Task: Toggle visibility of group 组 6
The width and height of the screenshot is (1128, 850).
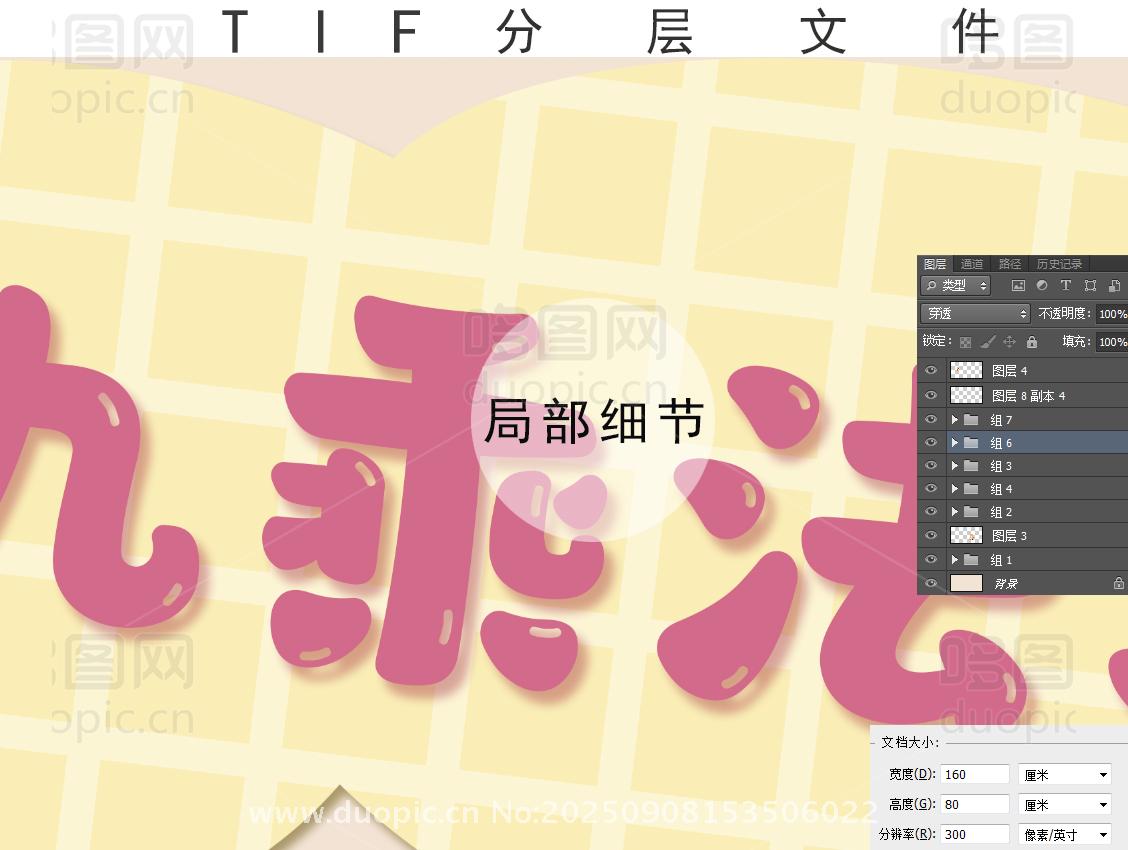Action: (931, 442)
